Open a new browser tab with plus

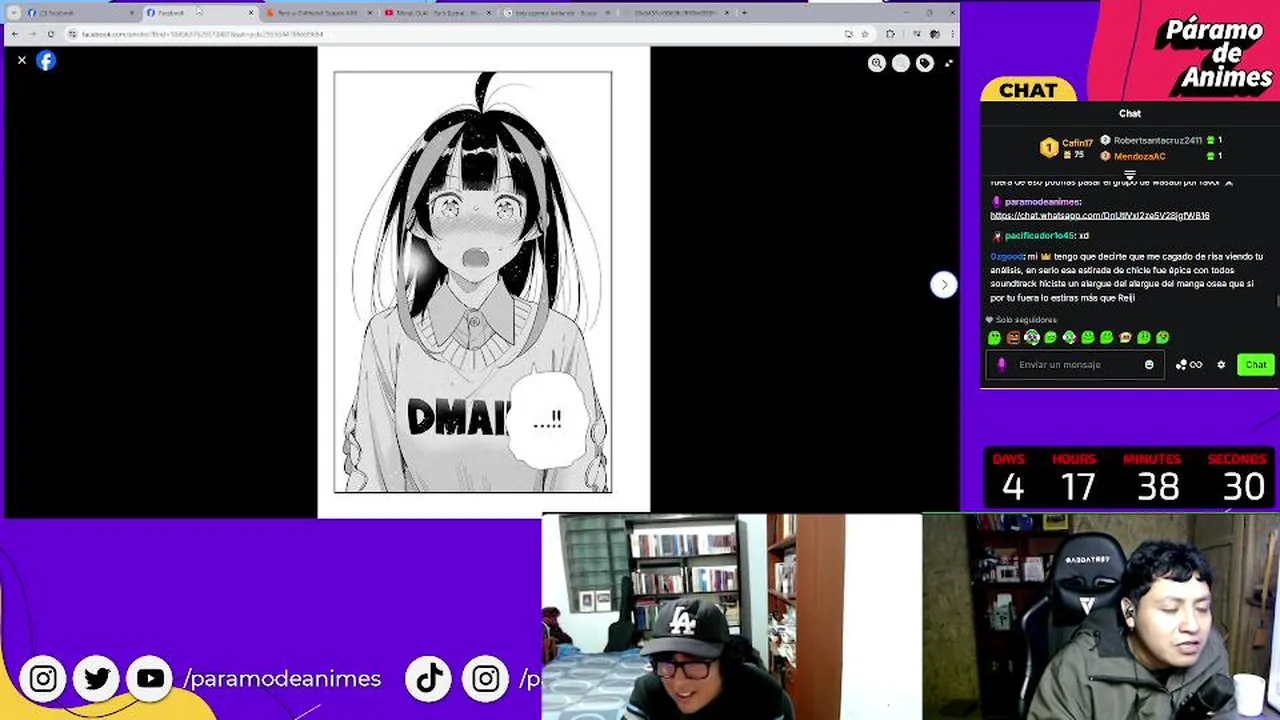743,13
